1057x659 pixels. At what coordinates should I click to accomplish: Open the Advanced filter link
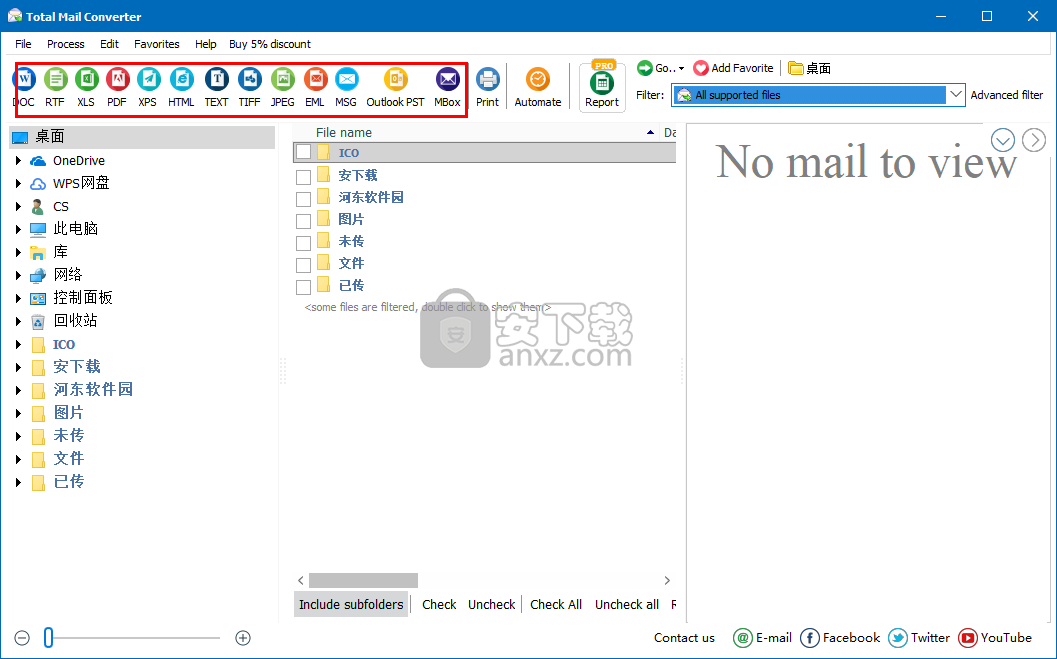tap(1007, 95)
